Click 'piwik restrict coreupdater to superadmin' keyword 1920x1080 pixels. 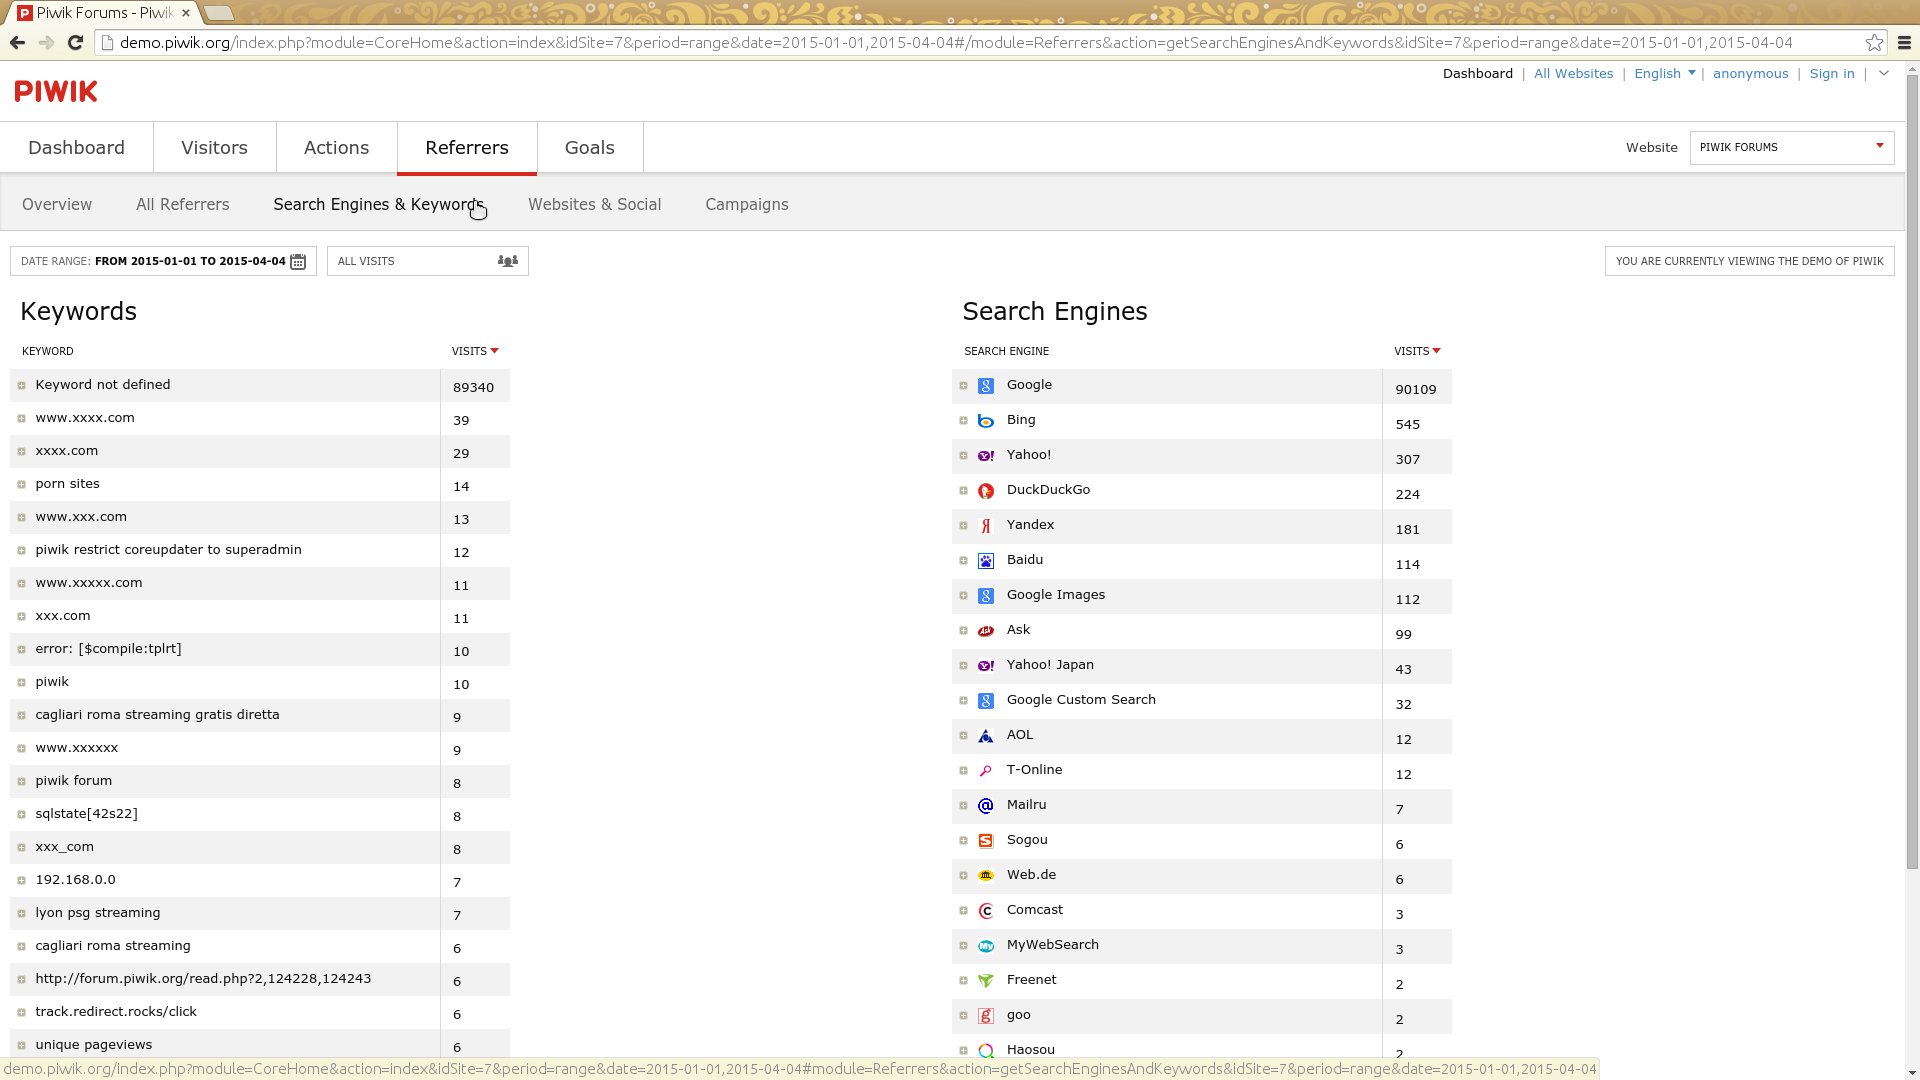coord(168,550)
